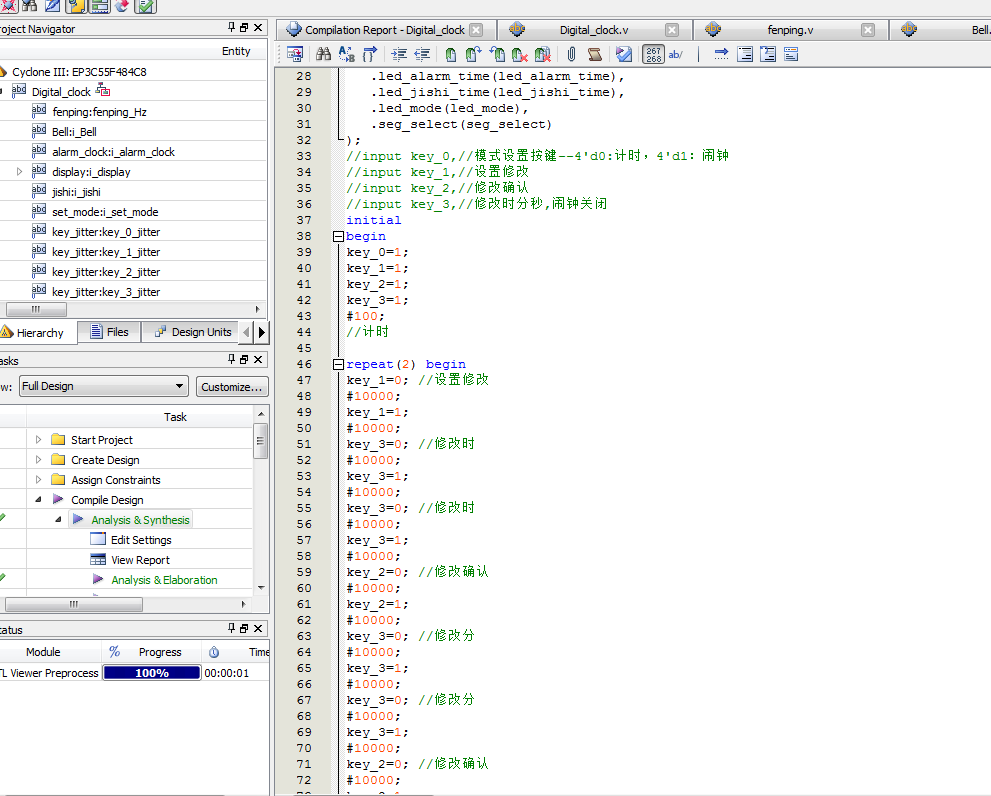
Task: Click the decrease indent toolbar icon
Action: coord(422,54)
